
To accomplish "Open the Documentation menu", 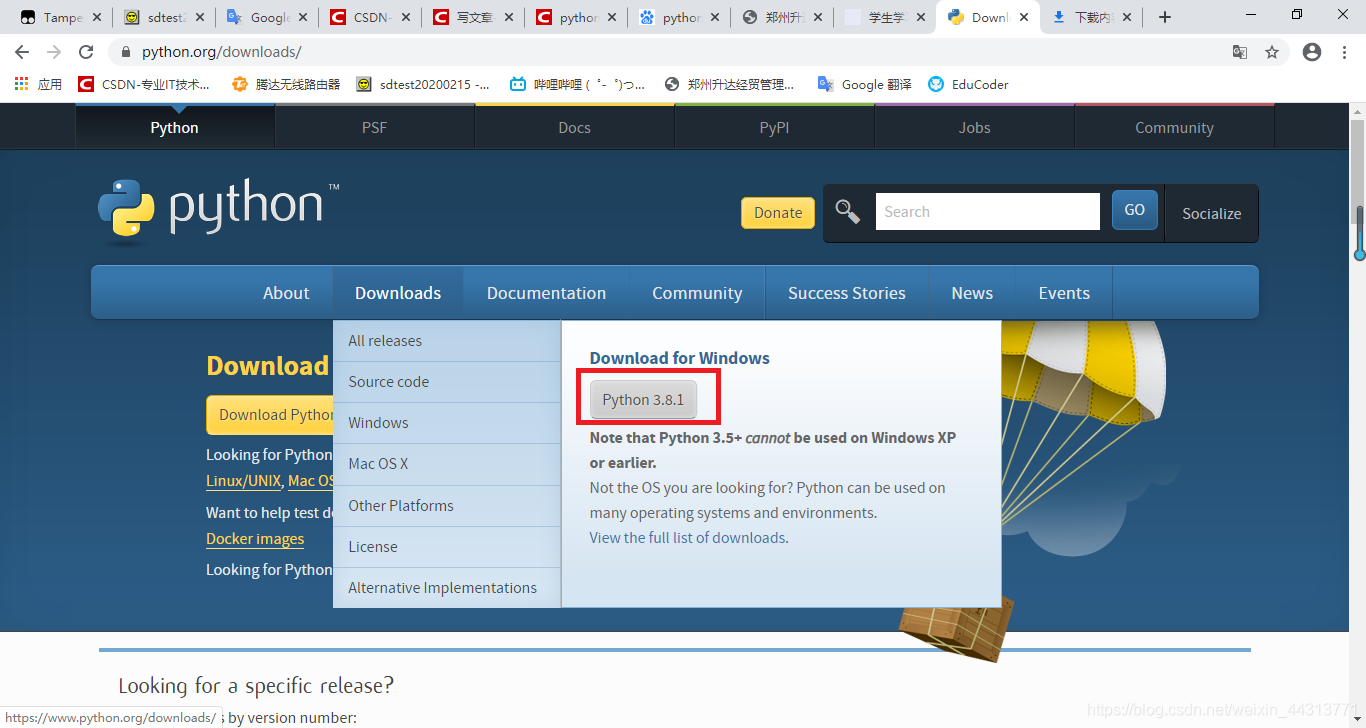I will coord(546,293).
